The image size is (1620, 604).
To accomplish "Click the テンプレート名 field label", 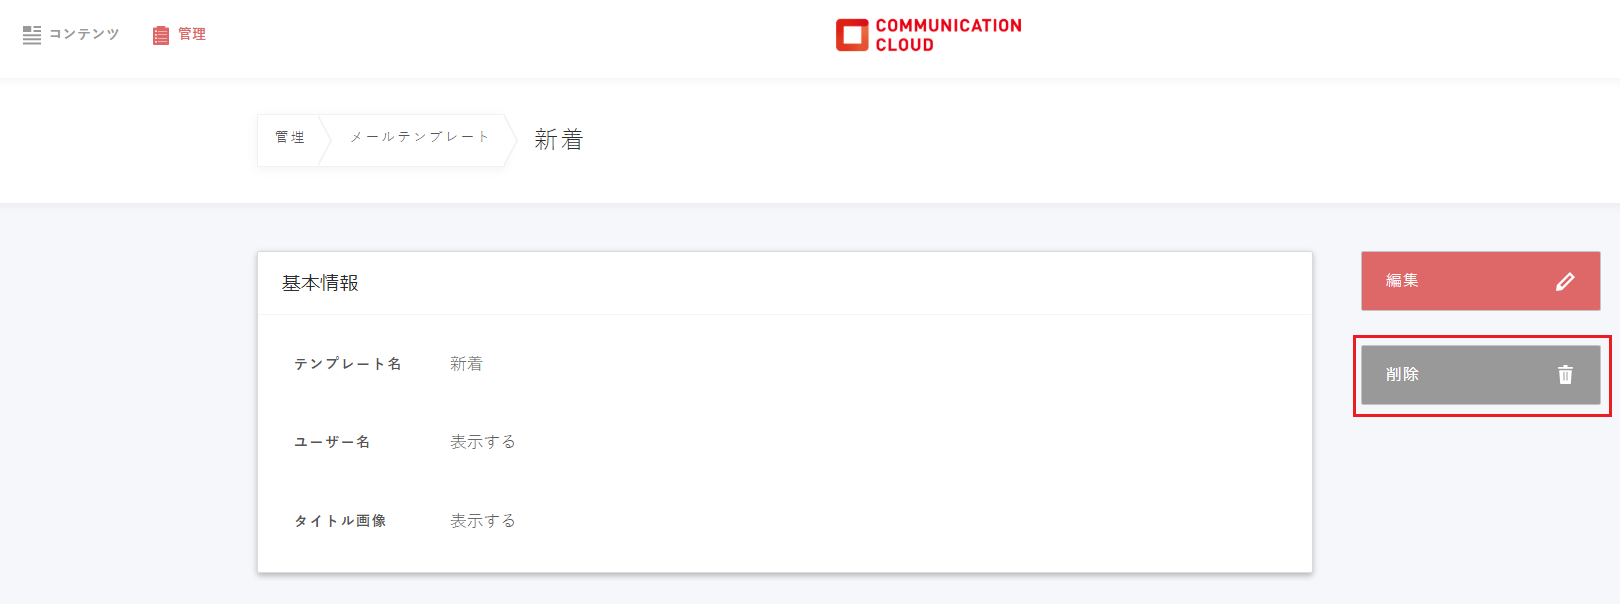I will pos(348,364).
